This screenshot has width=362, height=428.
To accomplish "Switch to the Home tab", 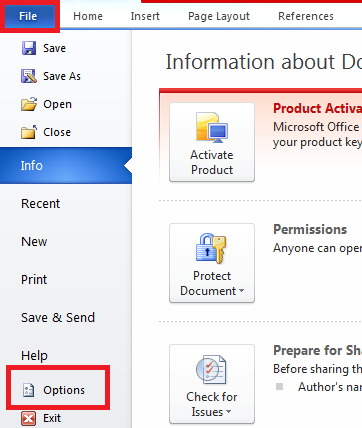I will pos(88,16).
